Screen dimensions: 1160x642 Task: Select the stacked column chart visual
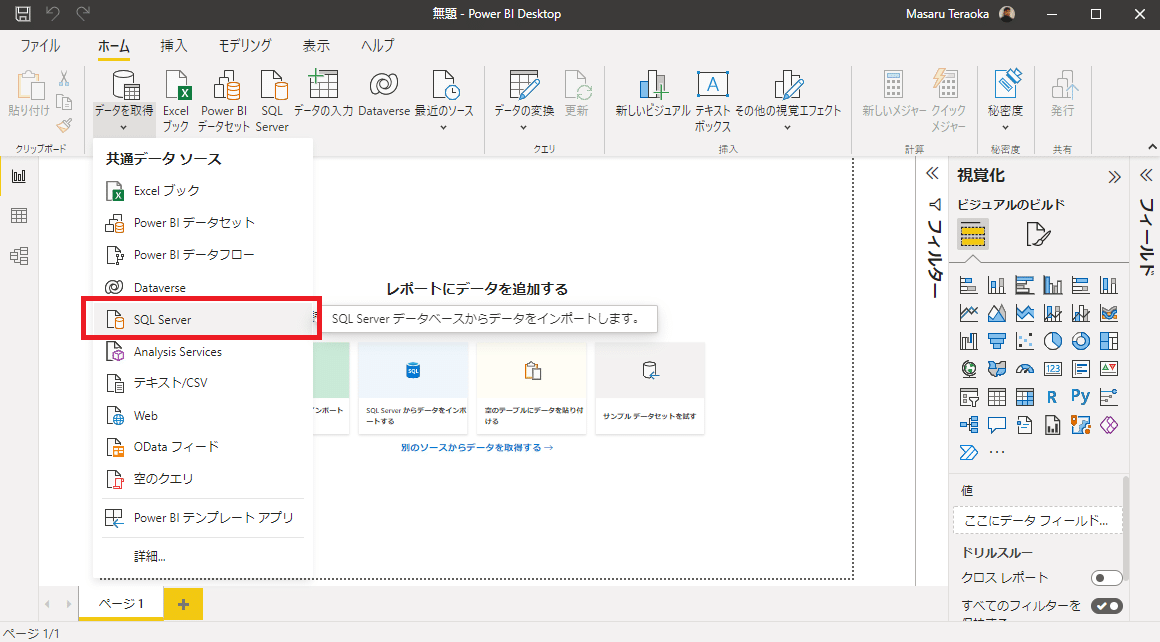997,285
